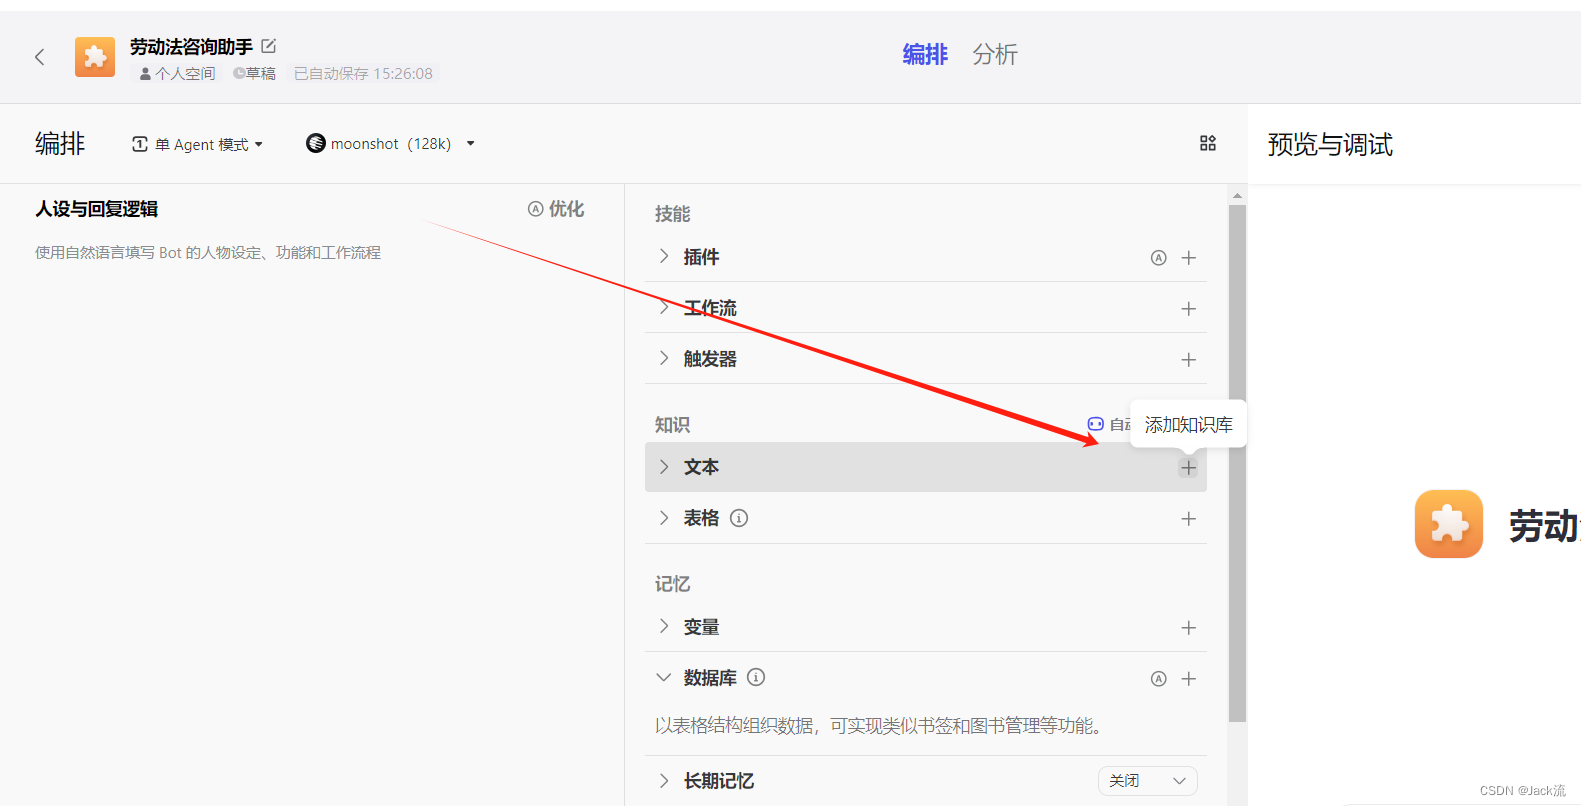This screenshot has width=1581, height=806.
Task: Click the scrollbar up arrow
Action: (x=1237, y=195)
